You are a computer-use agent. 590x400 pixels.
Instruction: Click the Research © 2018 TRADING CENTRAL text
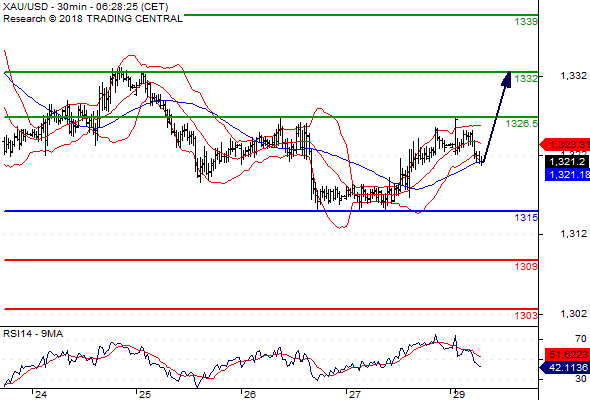pos(93,18)
